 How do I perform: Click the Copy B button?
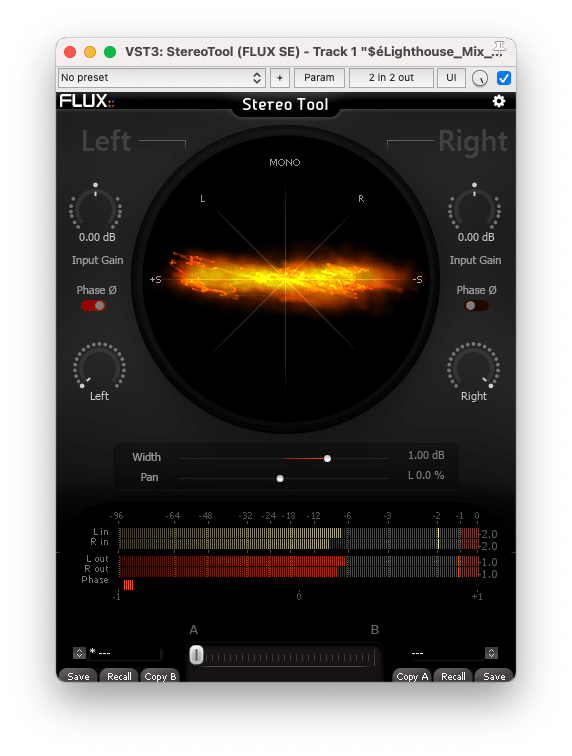(160, 676)
